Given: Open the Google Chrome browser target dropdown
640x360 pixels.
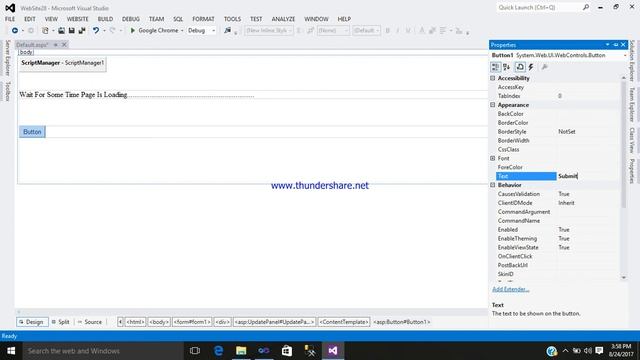Looking at the screenshot, I should pyautogui.click(x=182, y=31).
